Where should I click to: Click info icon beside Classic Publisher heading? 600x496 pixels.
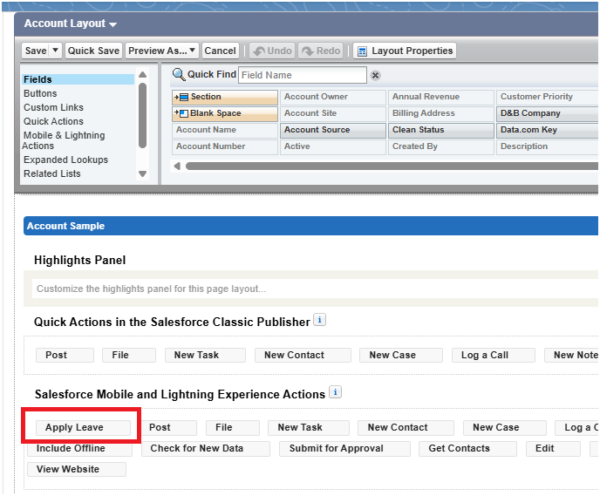tap(320, 320)
